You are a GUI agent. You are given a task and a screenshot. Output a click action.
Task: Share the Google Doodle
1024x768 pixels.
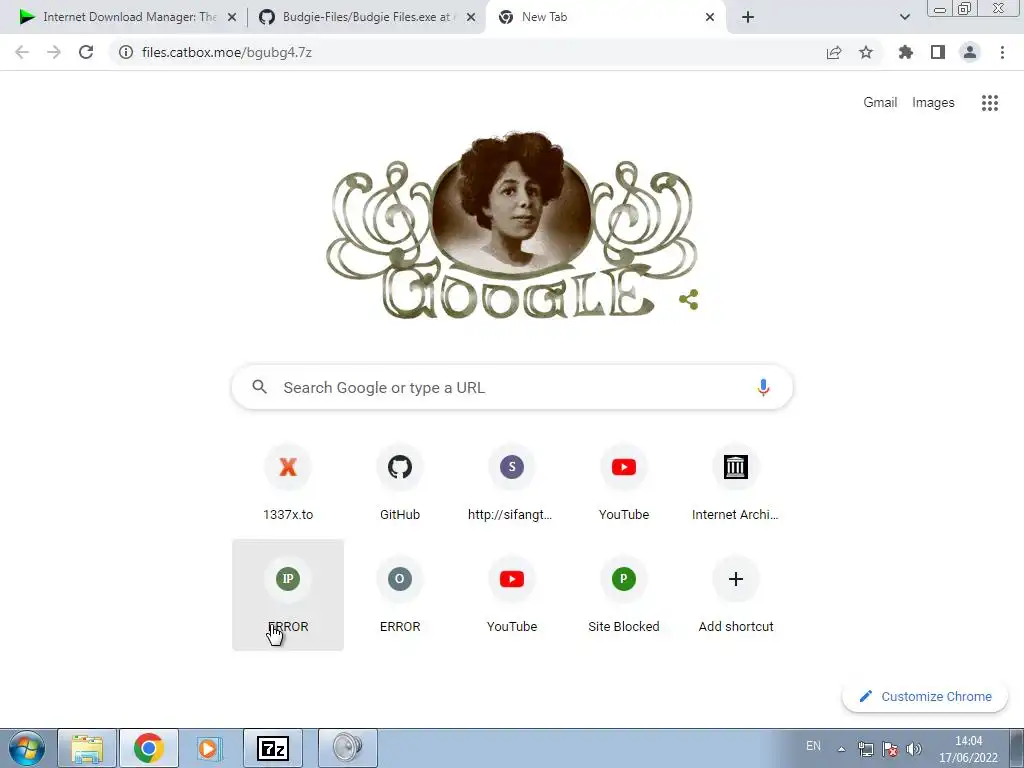pyautogui.click(x=688, y=300)
